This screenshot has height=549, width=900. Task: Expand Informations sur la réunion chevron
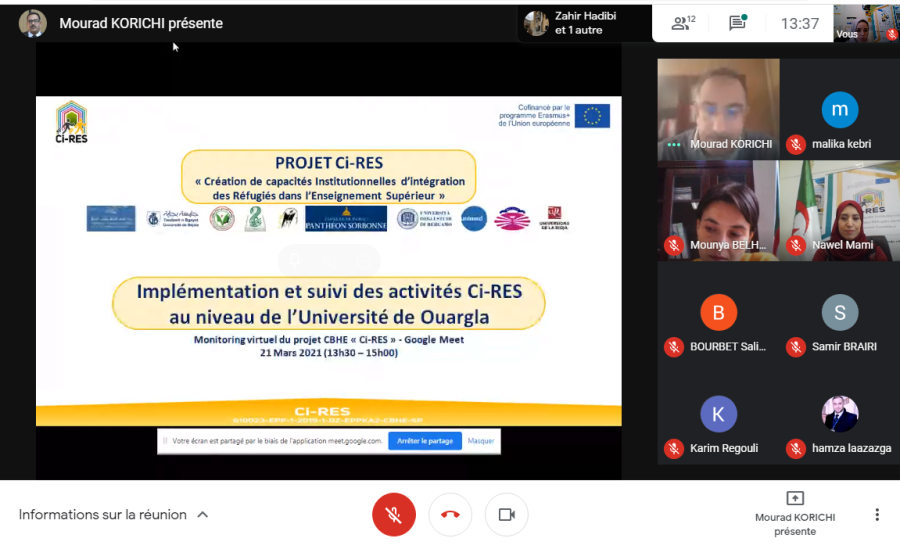203,515
